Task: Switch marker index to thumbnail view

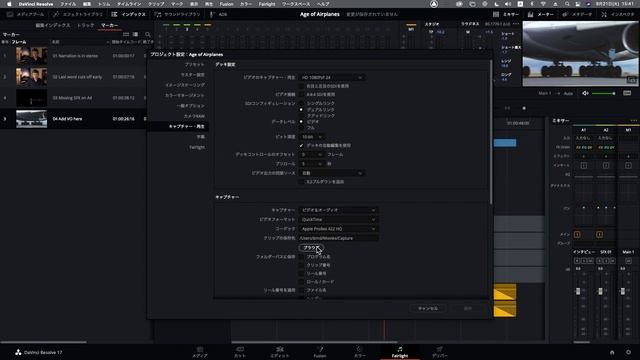Action: [126, 34]
